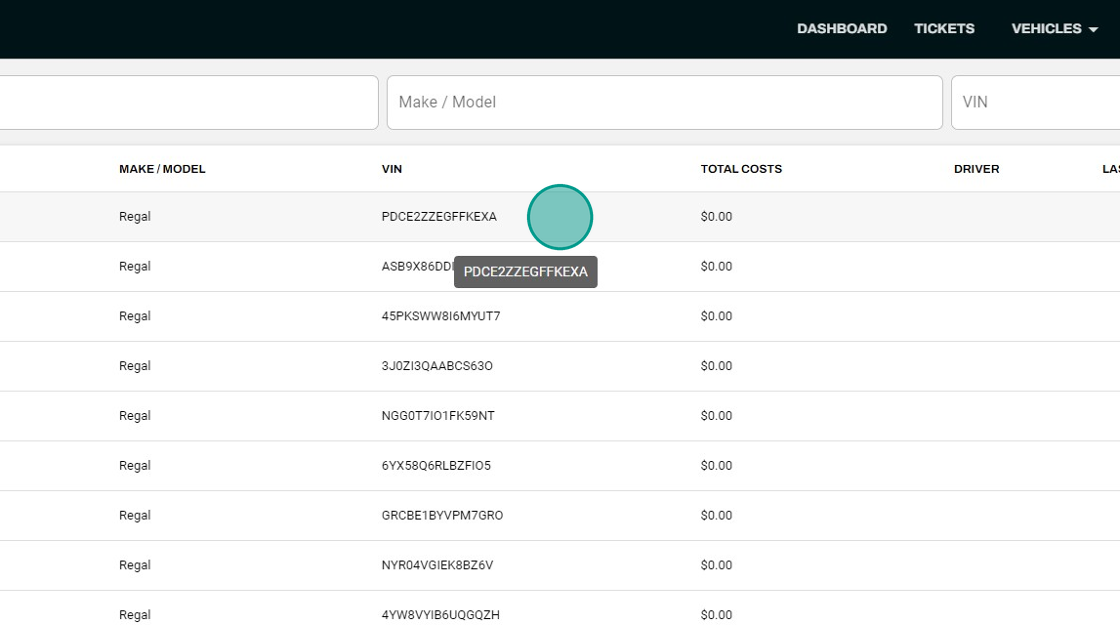This screenshot has width=1120, height=625.
Task: Select the row with VIN NGG0T7IO1FK59NT
Action: tap(560, 416)
